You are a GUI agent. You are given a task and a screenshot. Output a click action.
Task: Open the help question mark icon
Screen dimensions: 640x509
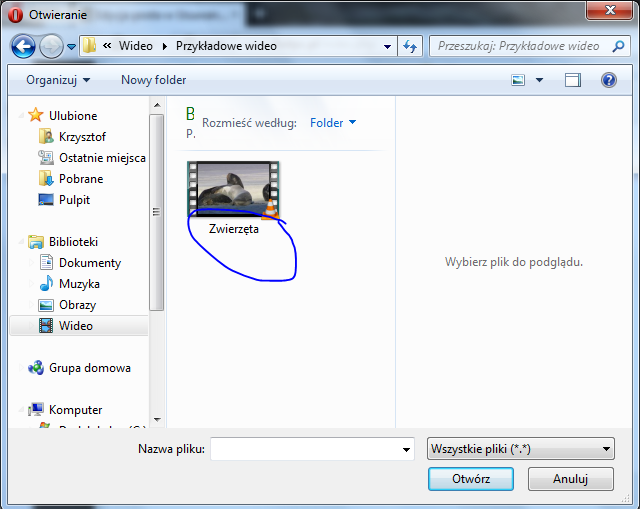[x=609, y=80]
